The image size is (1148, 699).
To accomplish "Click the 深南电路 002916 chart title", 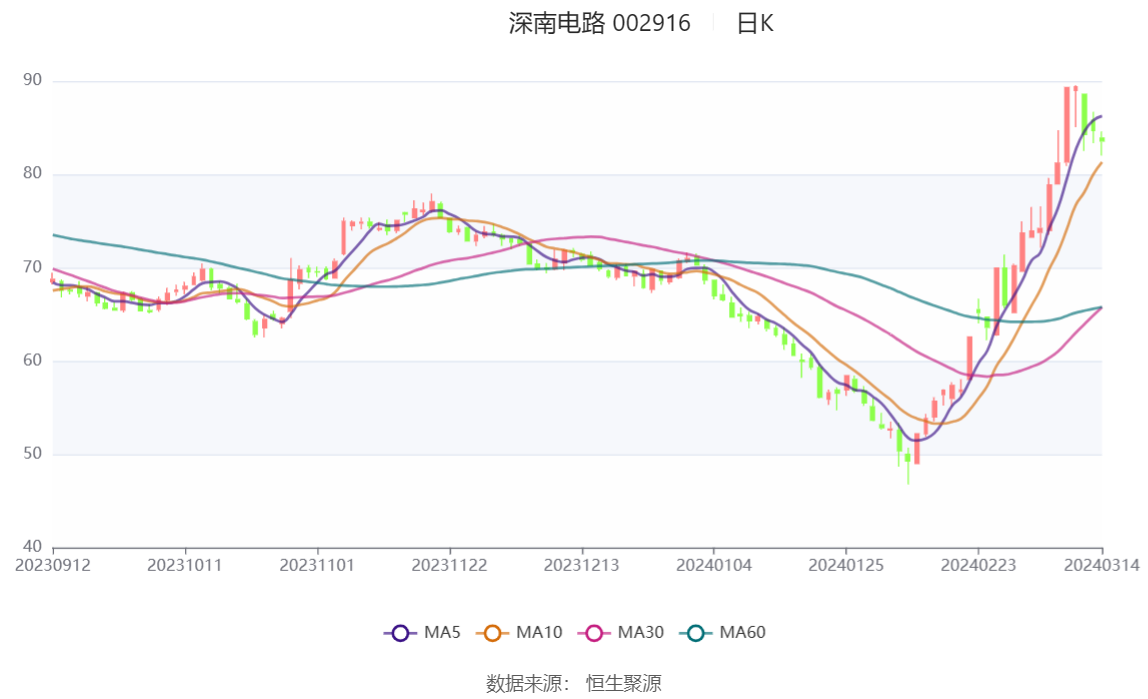I will coord(599,24).
